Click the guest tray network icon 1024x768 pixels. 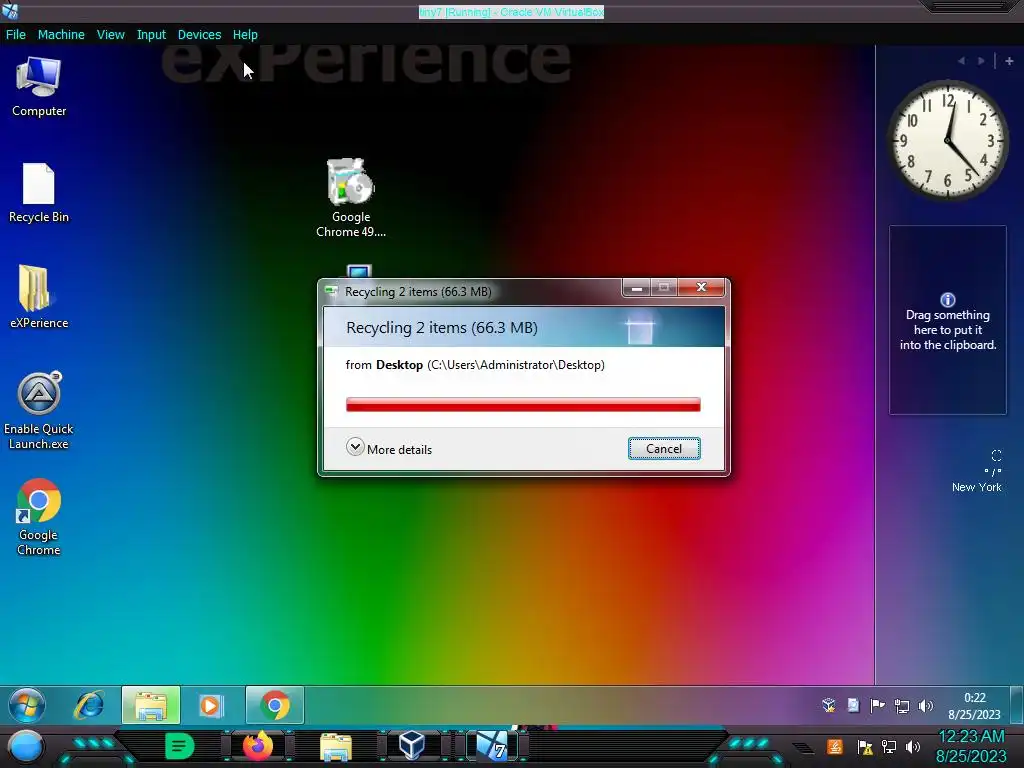click(x=902, y=706)
